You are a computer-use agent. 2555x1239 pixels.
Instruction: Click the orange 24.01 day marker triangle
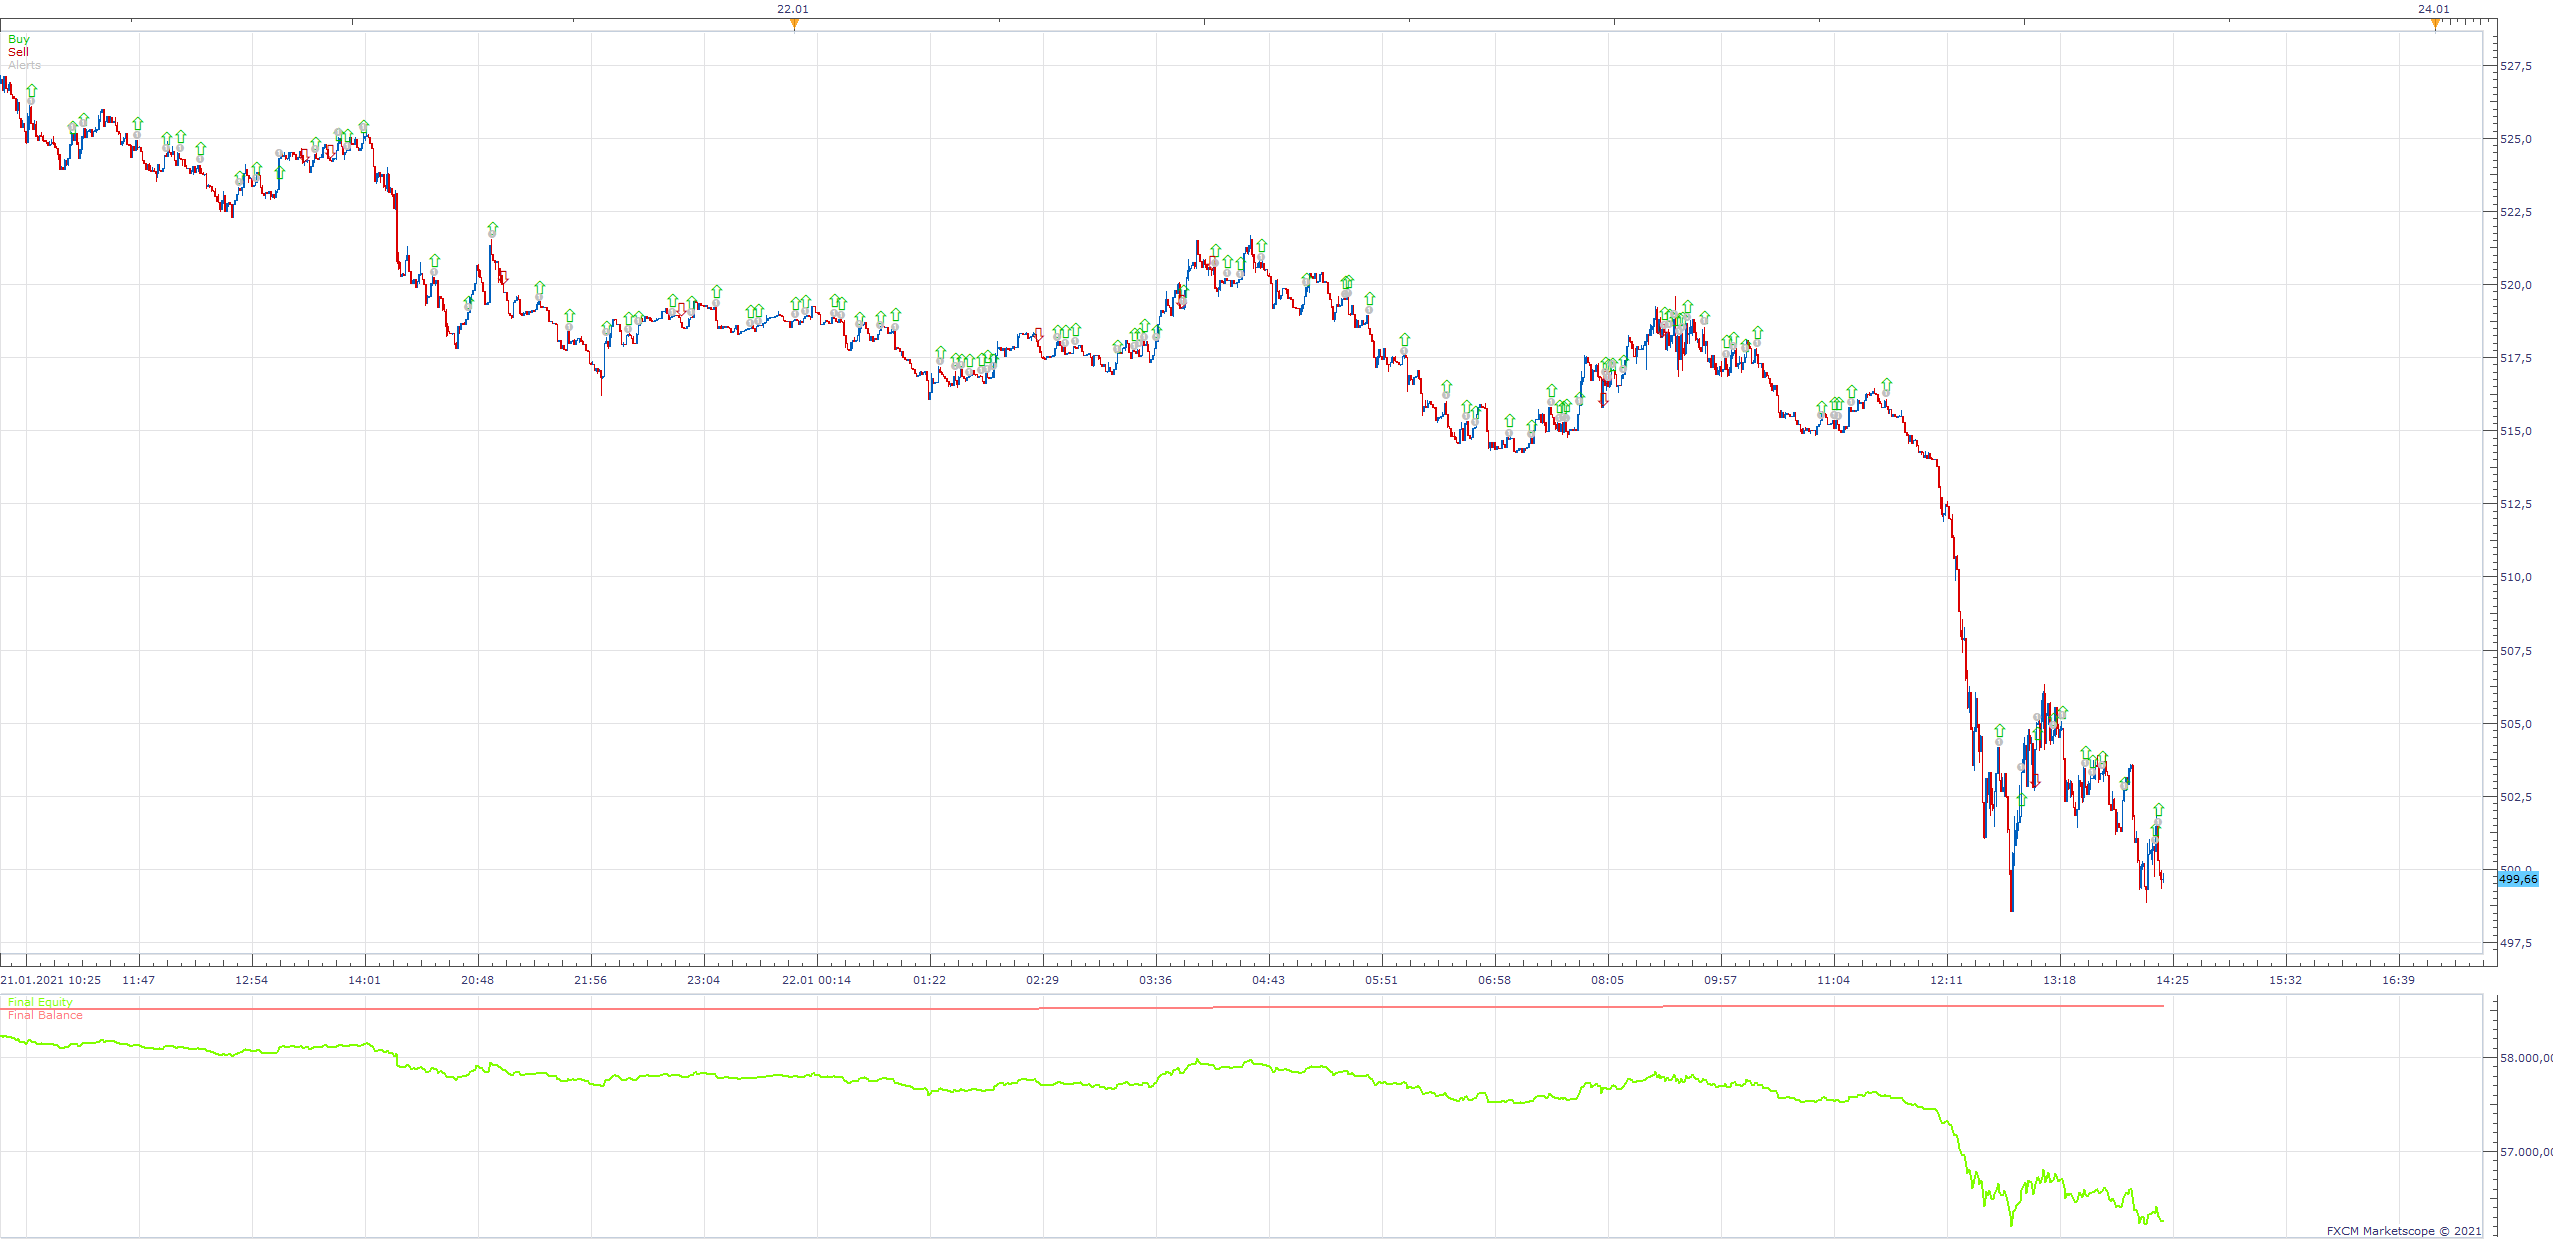tap(2435, 25)
